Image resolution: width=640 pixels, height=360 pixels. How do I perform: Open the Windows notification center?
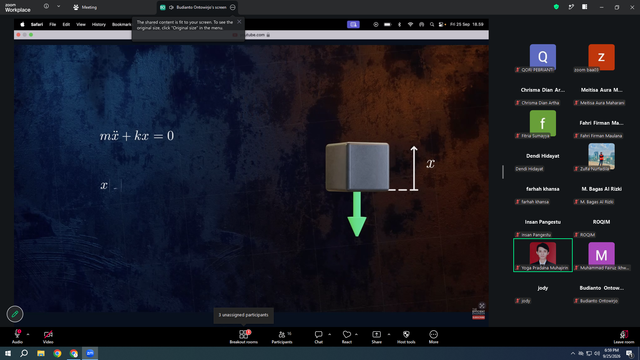630,353
